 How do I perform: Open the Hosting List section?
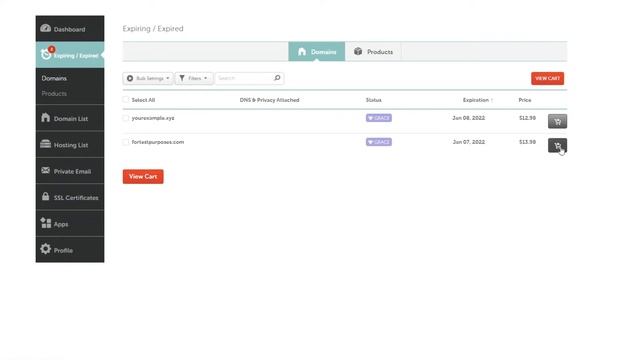(x=70, y=144)
